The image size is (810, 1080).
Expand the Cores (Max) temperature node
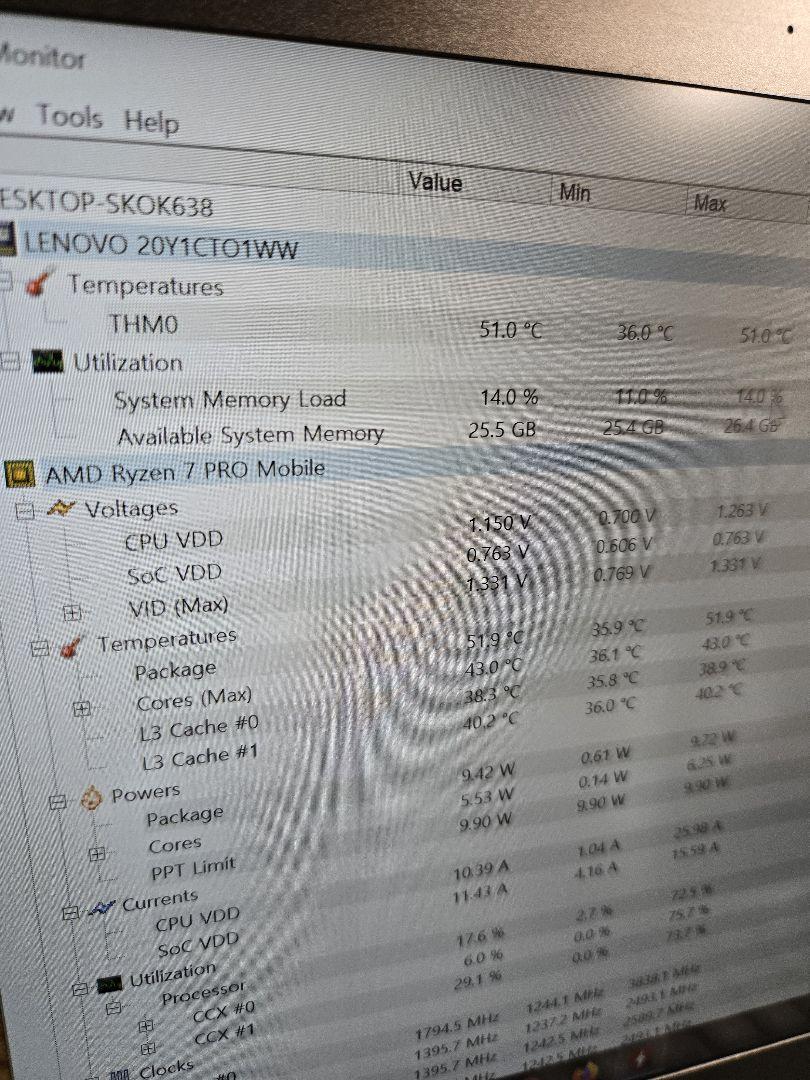pyautogui.click(x=81, y=708)
